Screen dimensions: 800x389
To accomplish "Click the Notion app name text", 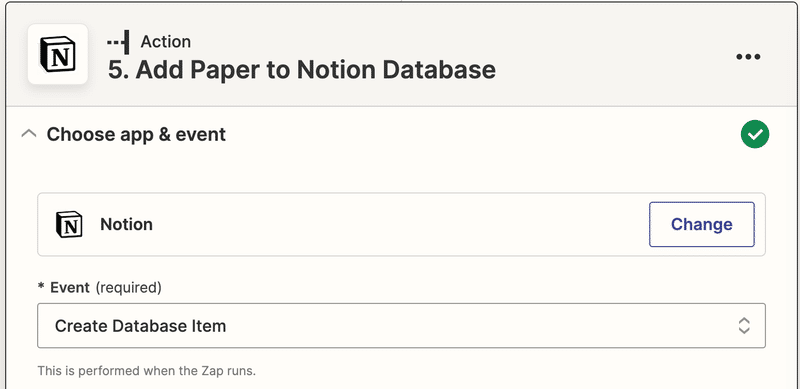I will point(127,224).
